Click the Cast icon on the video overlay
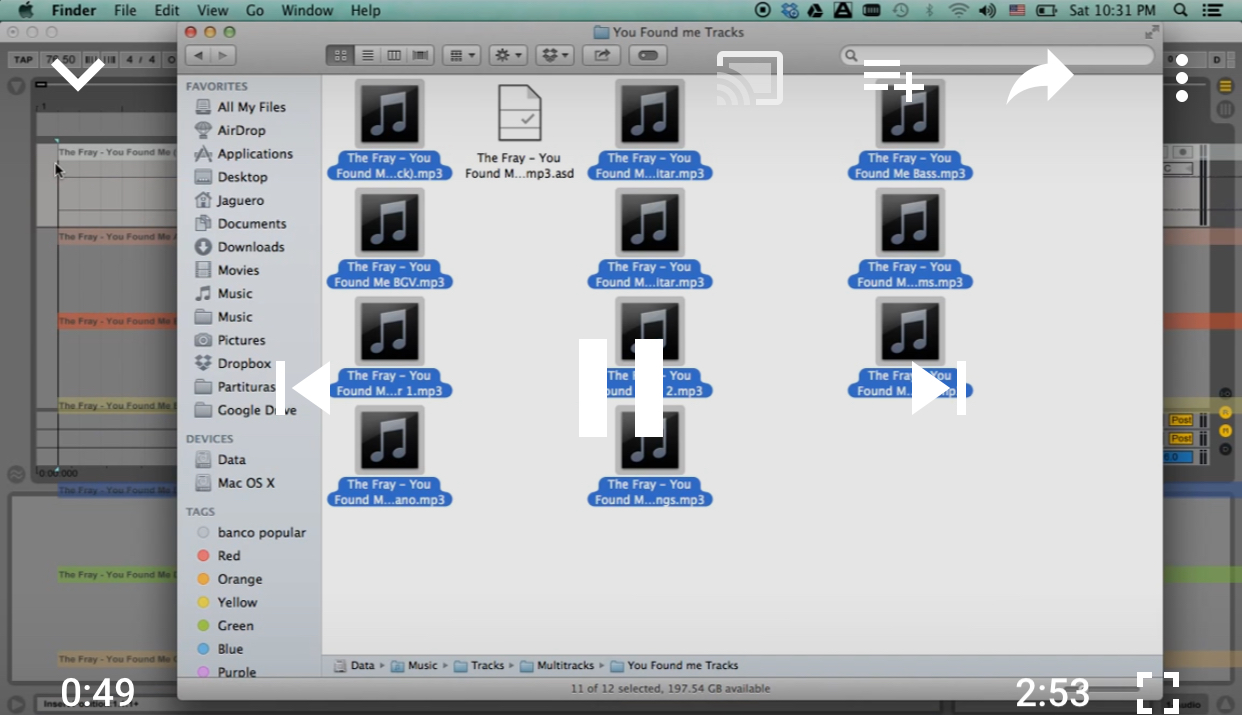Image resolution: width=1242 pixels, height=715 pixels. (749, 78)
